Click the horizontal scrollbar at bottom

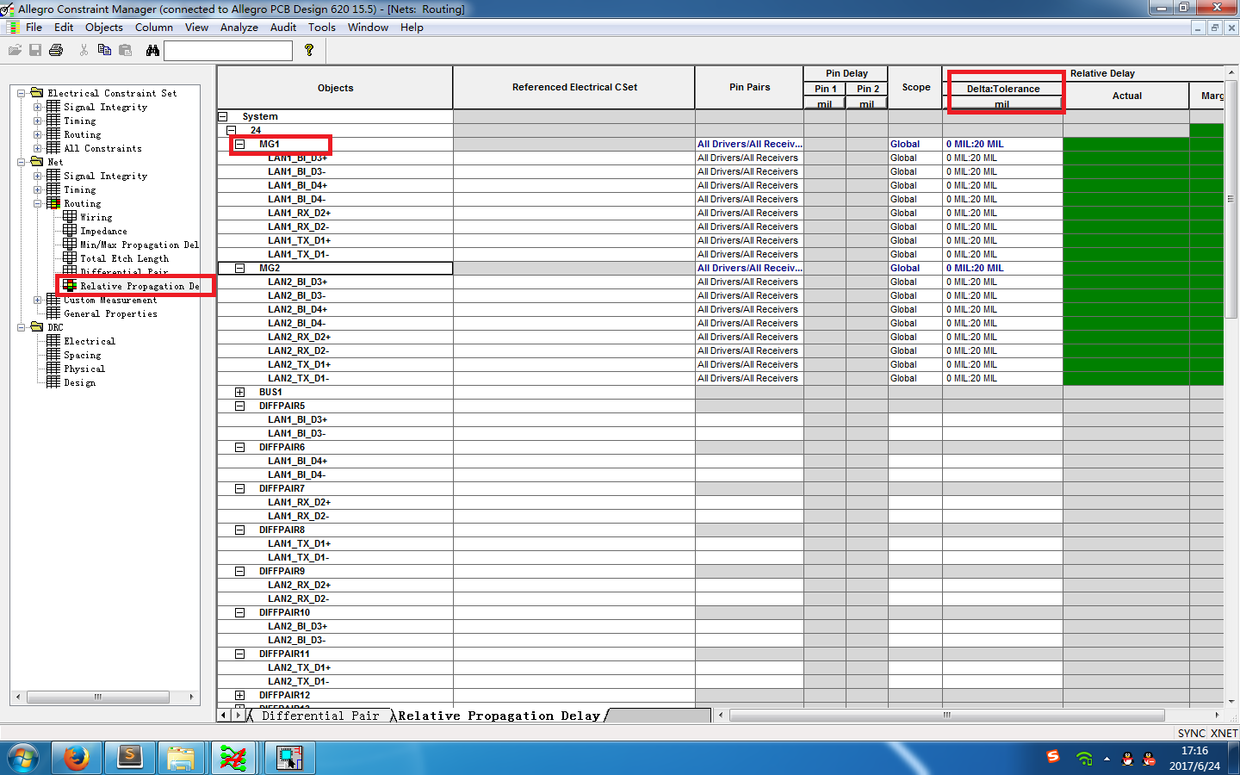(947, 716)
